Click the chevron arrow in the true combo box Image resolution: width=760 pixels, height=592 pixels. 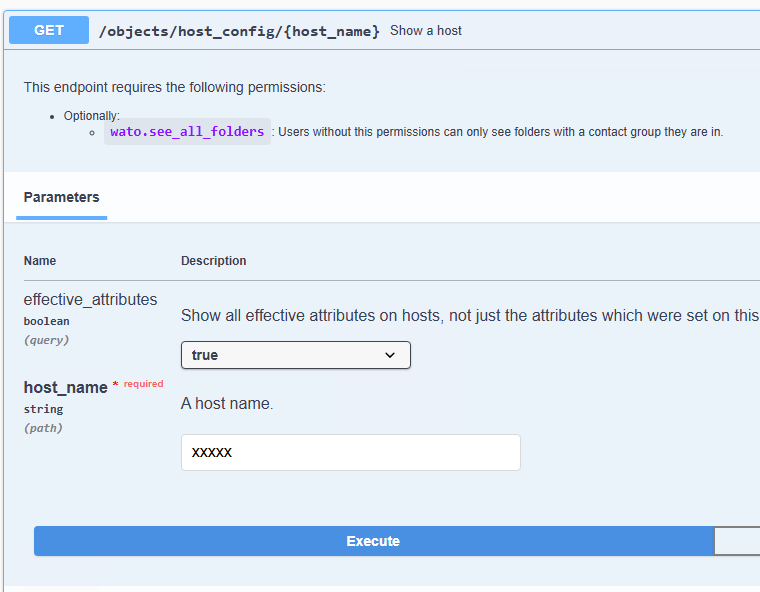390,355
